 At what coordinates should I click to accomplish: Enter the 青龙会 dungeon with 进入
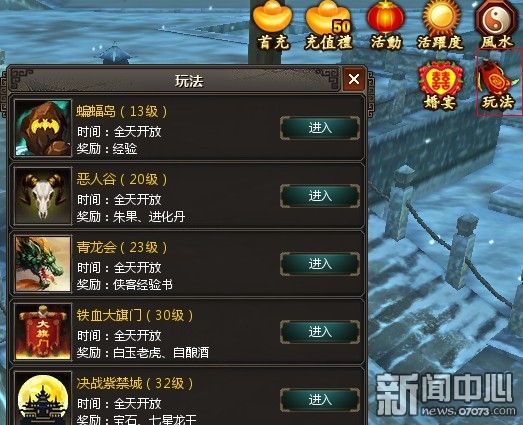320,264
